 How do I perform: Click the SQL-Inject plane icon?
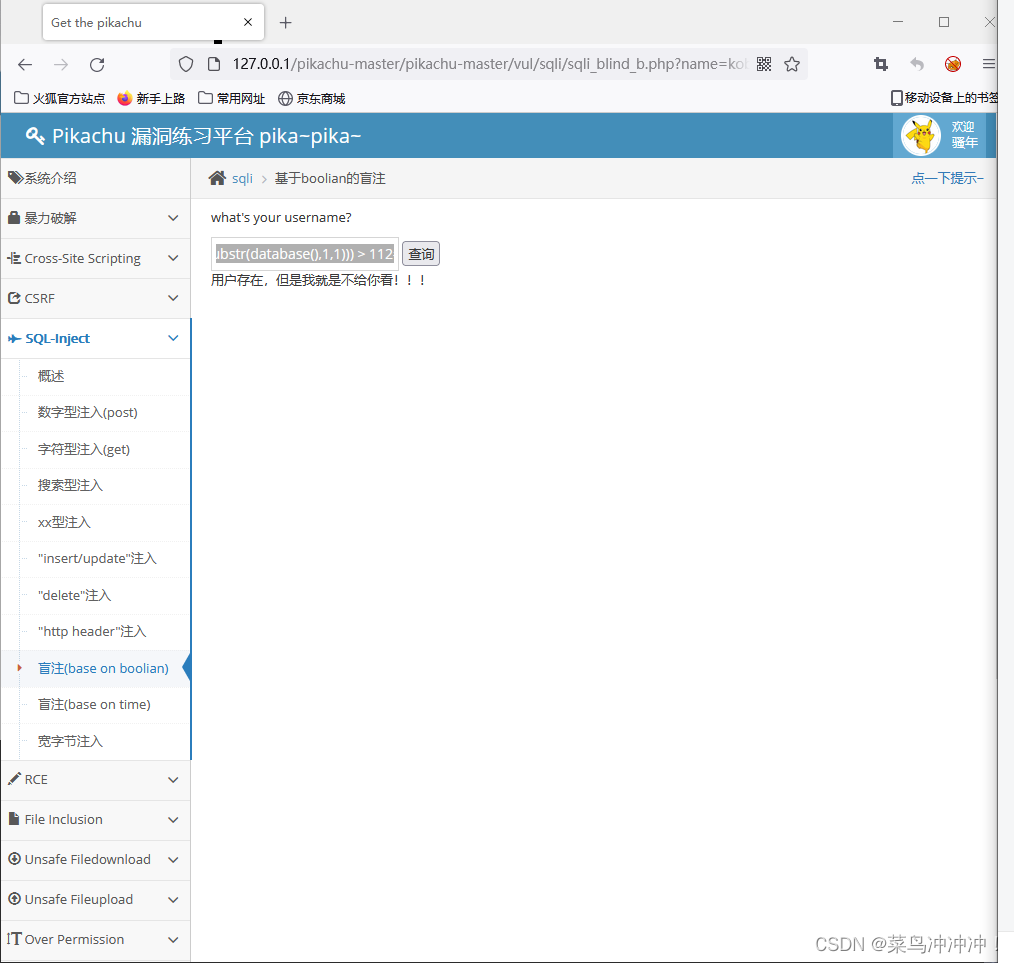(14, 338)
